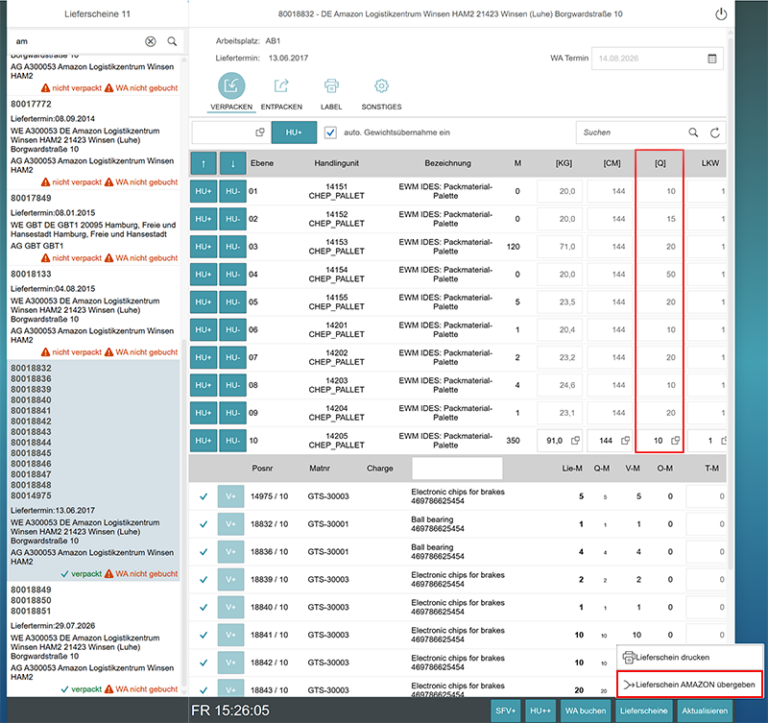
Task: Click the WA buchen button
Action: coord(585,711)
